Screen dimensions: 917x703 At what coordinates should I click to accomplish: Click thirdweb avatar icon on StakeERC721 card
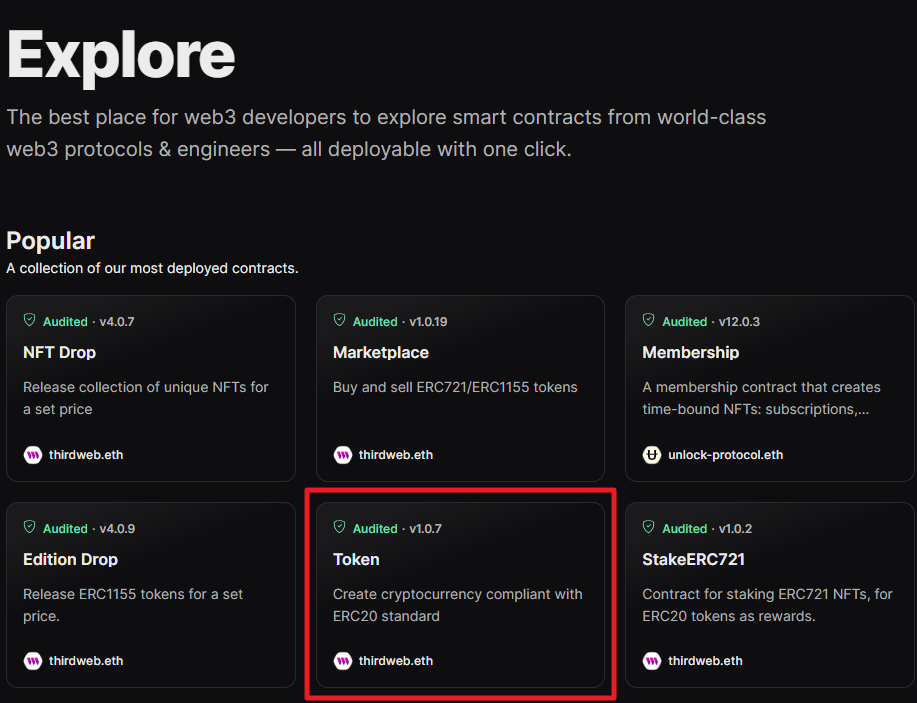652,661
